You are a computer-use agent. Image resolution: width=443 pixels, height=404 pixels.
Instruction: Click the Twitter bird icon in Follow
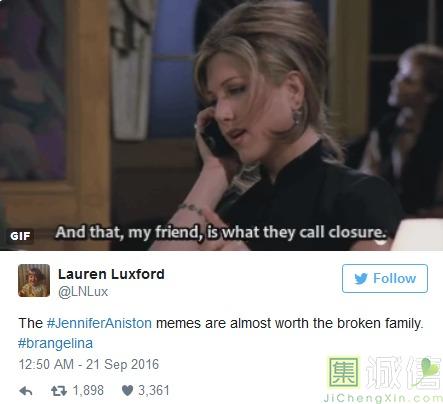coord(361,279)
